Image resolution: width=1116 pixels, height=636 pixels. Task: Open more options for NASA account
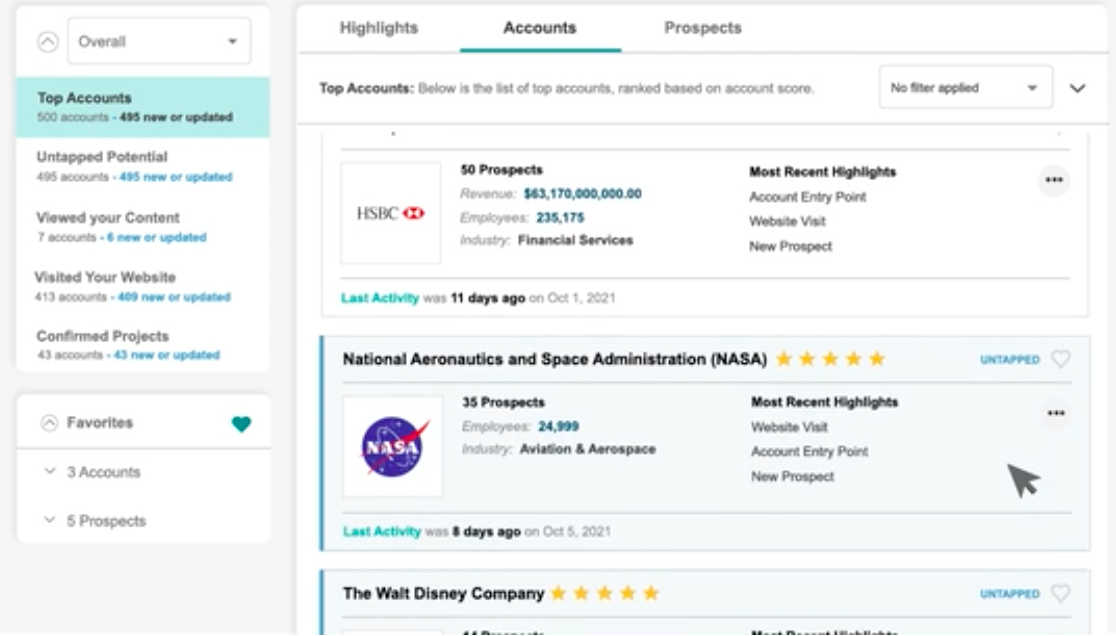1056,413
